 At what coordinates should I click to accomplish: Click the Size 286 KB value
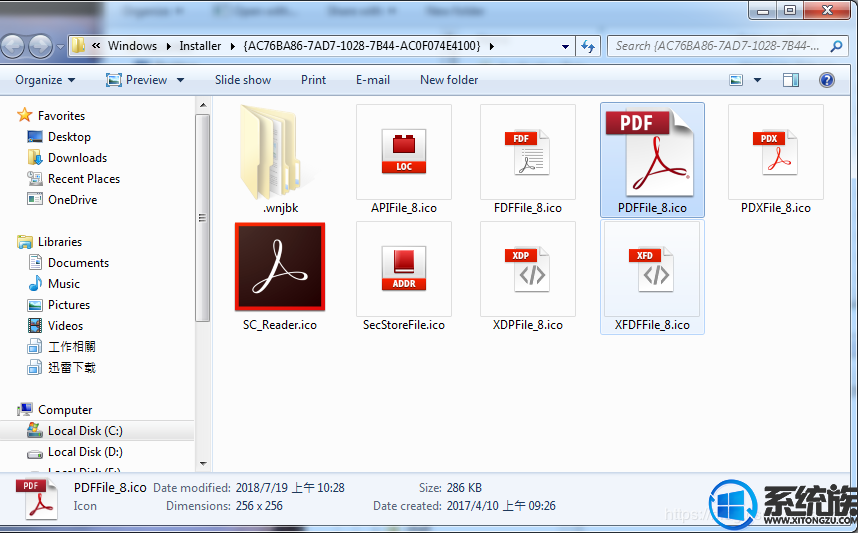464,488
